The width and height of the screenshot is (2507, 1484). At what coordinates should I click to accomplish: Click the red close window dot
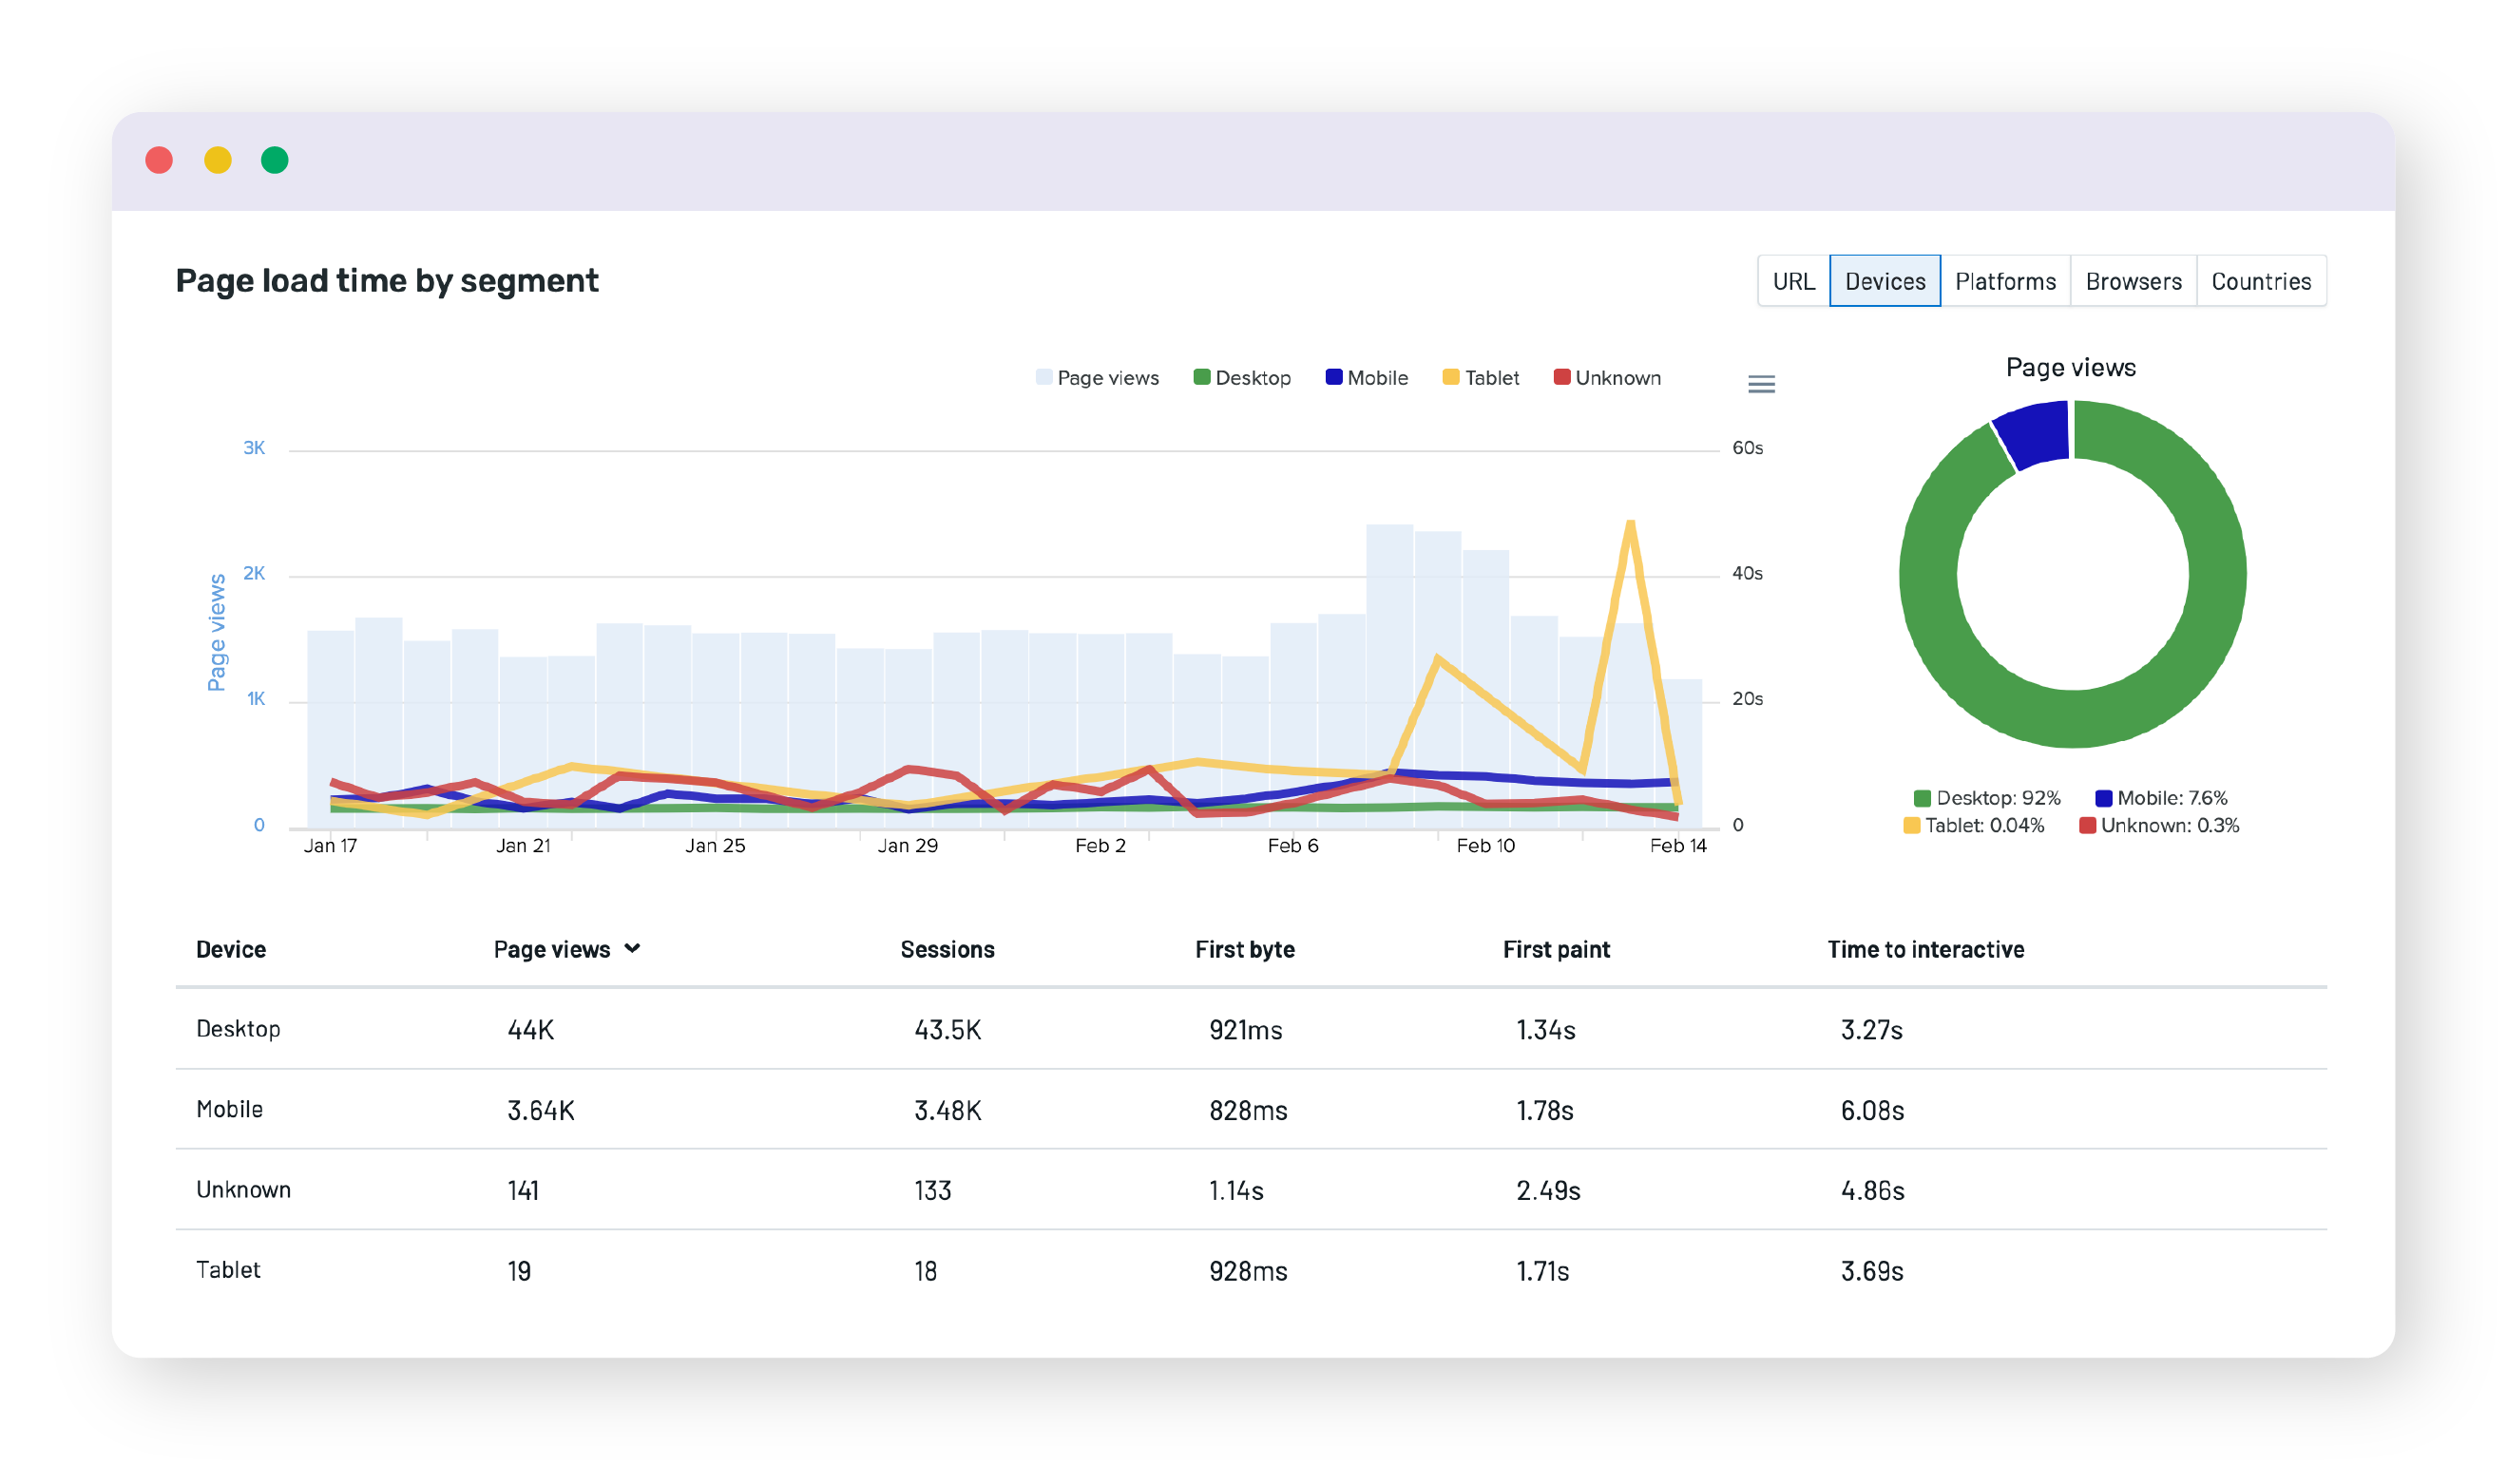(x=160, y=161)
